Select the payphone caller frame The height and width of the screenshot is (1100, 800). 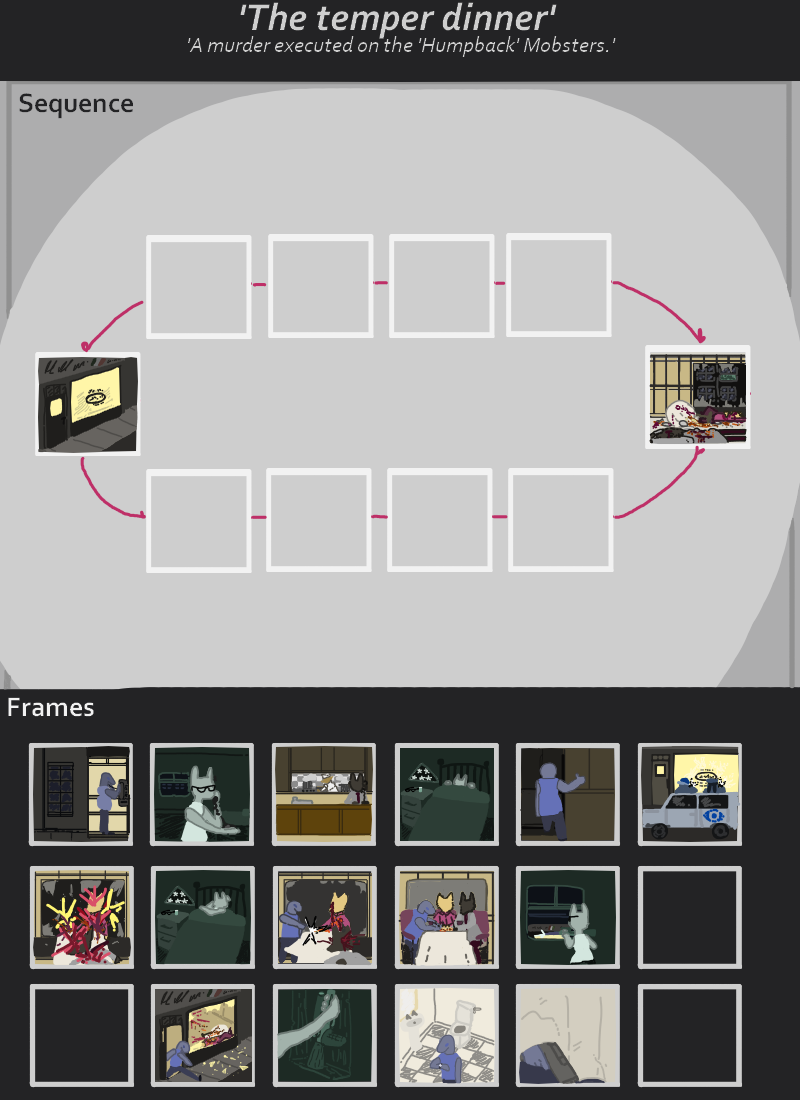pos(81,794)
